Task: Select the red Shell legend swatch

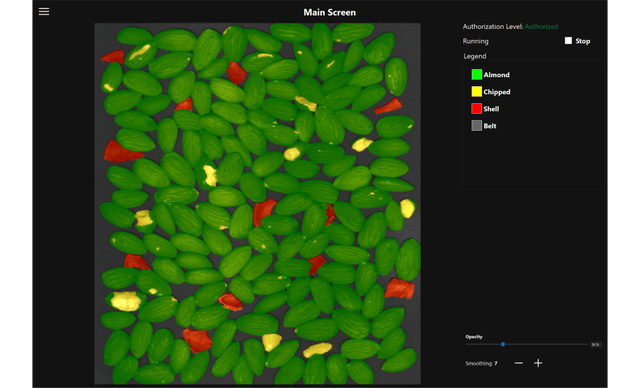Action: point(476,109)
